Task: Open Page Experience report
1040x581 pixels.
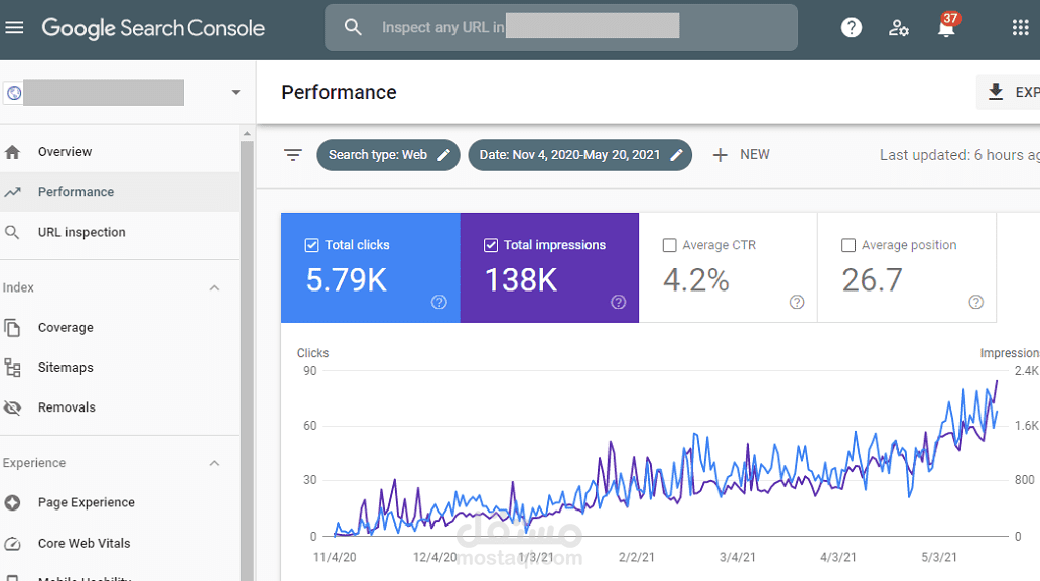Action: (x=119, y=503)
